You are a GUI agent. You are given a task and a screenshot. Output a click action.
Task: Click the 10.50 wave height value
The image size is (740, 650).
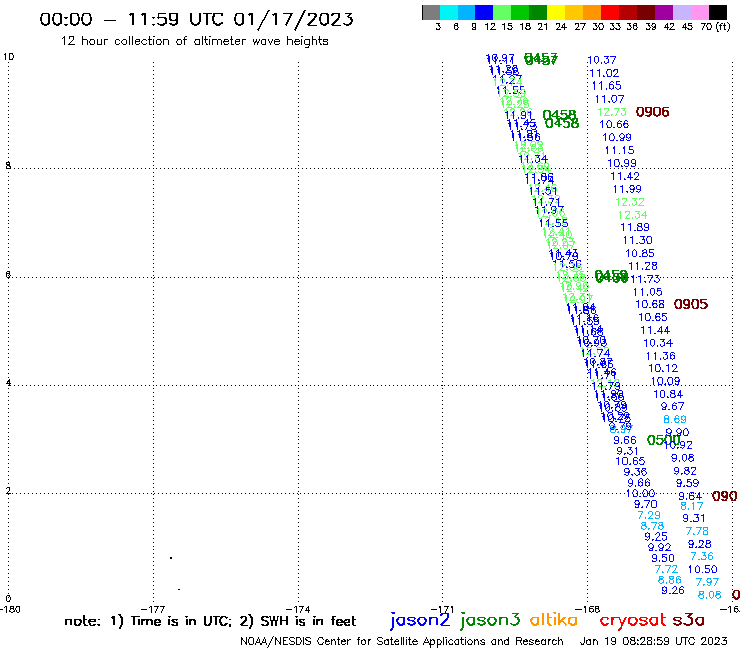[x=703, y=569]
